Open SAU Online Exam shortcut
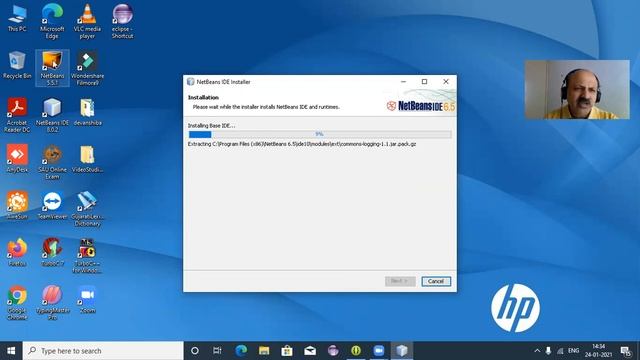 pos(52,162)
